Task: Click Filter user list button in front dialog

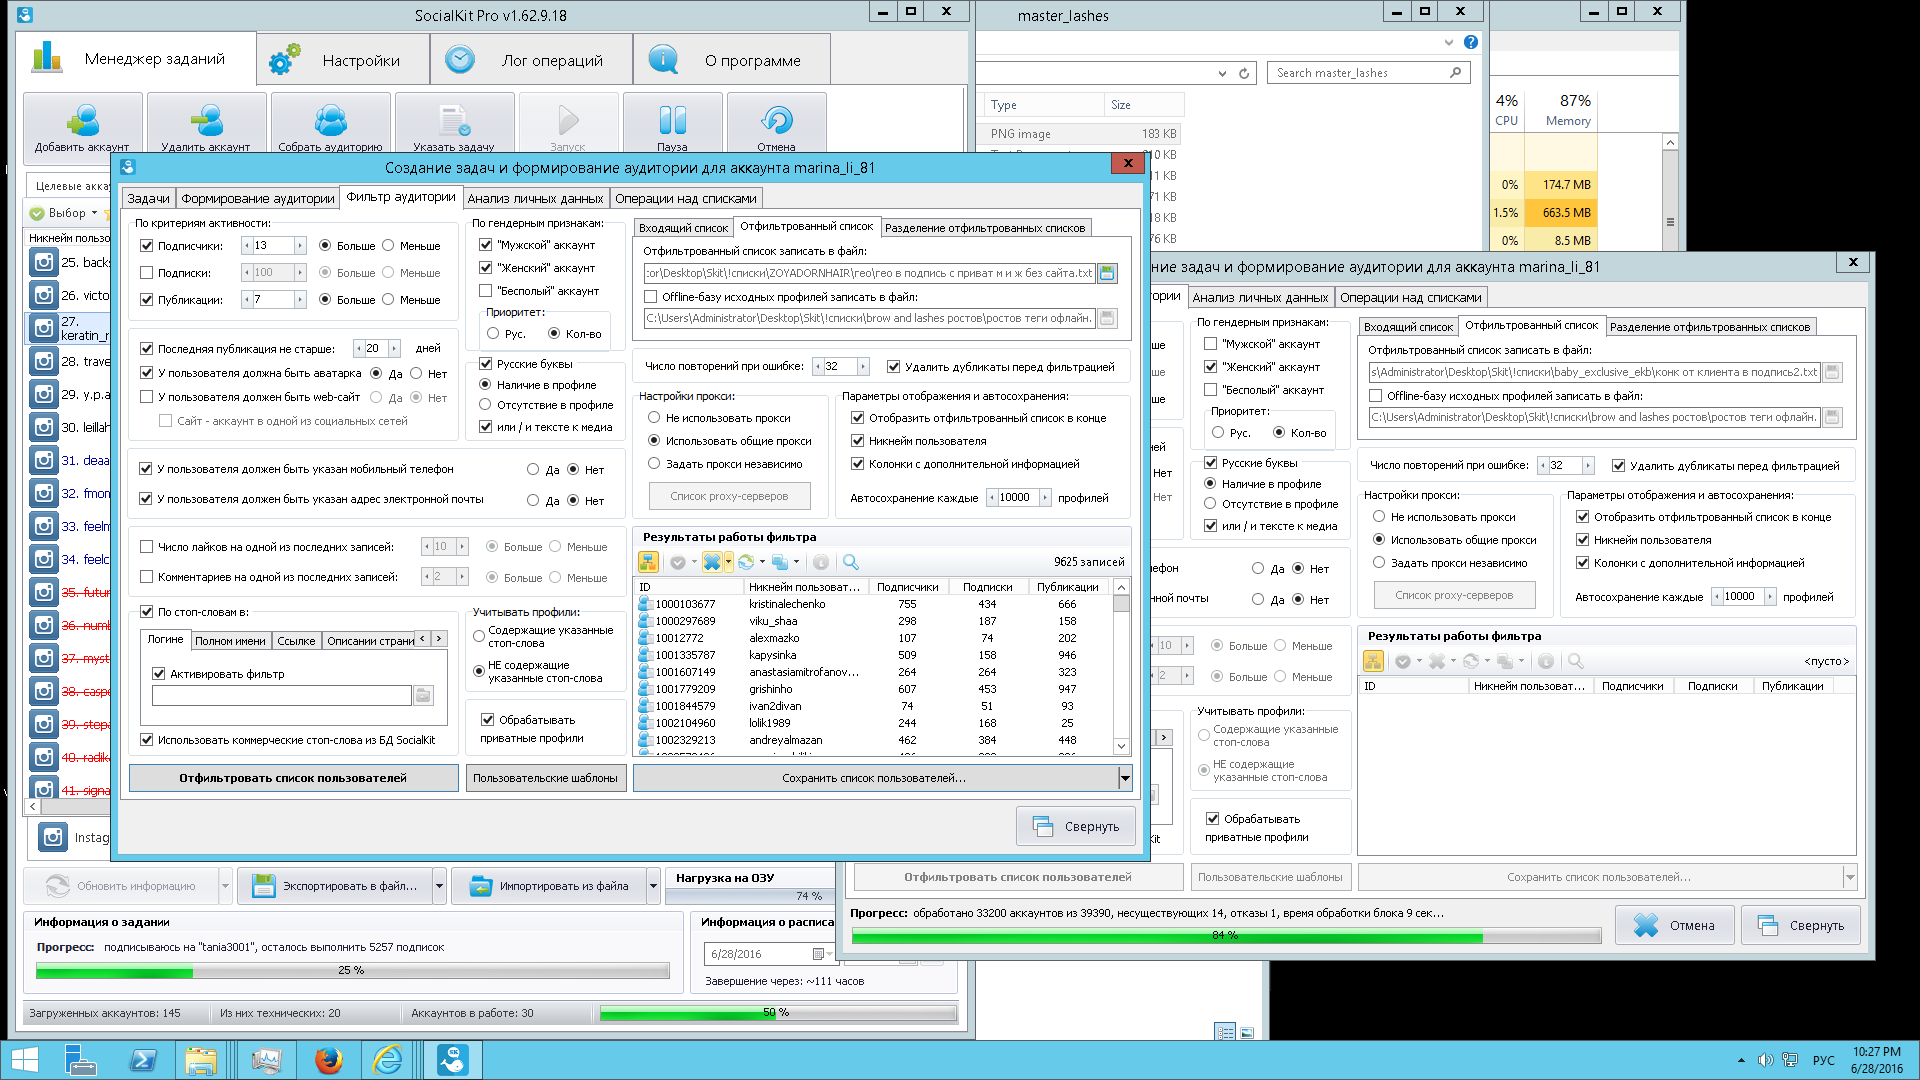Action: pyautogui.click(x=293, y=778)
